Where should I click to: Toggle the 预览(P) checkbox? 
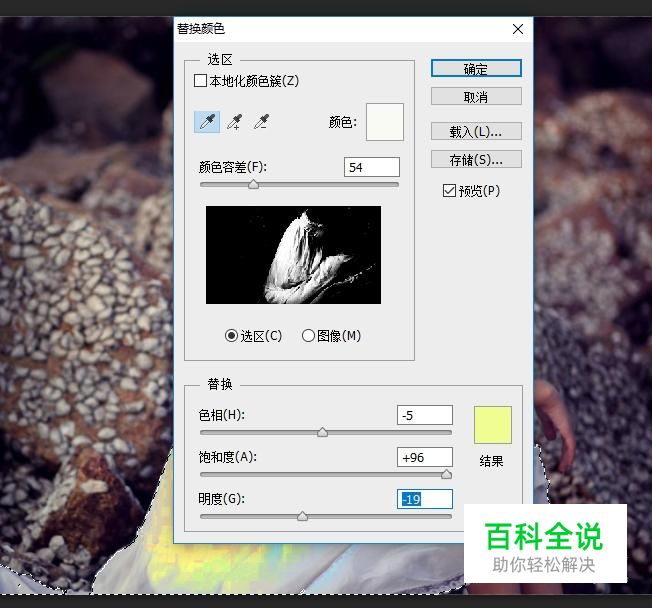point(449,191)
